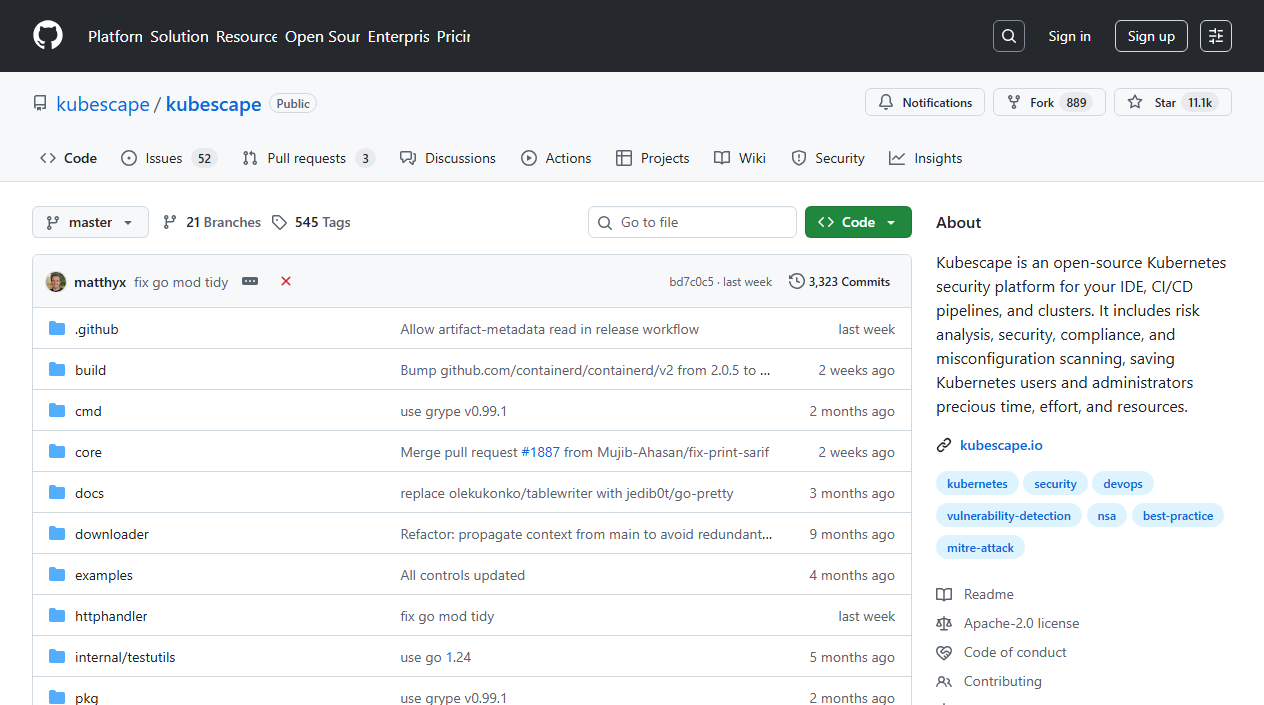This screenshot has width=1264, height=705.
Task: Click the kubernetes topic tag
Action: click(977, 484)
